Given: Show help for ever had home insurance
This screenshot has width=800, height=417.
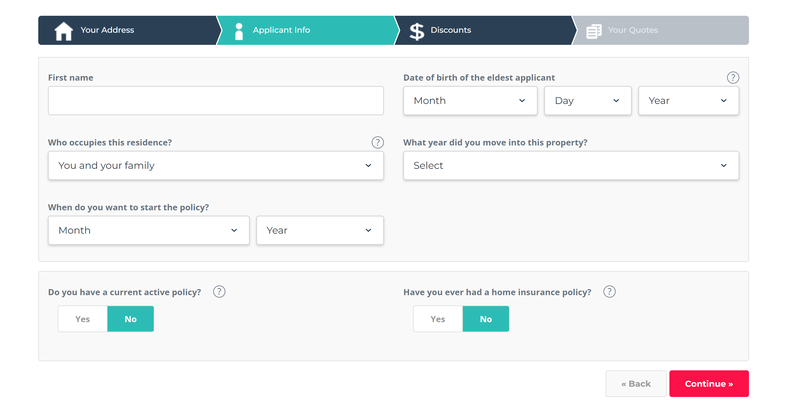Looking at the screenshot, I should click(609, 291).
